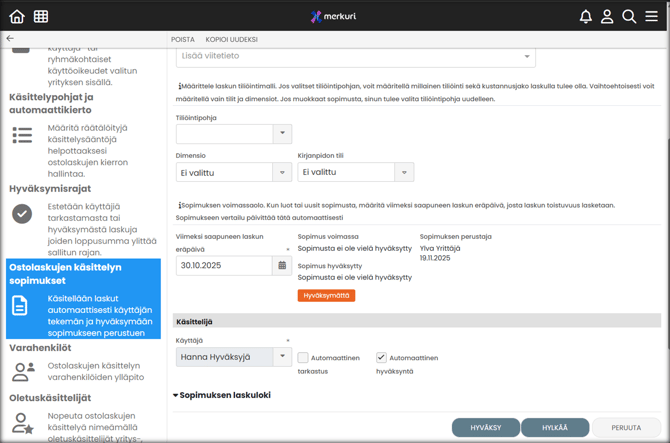
Task: Open notifications bell icon
Action: [x=585, y=16]
